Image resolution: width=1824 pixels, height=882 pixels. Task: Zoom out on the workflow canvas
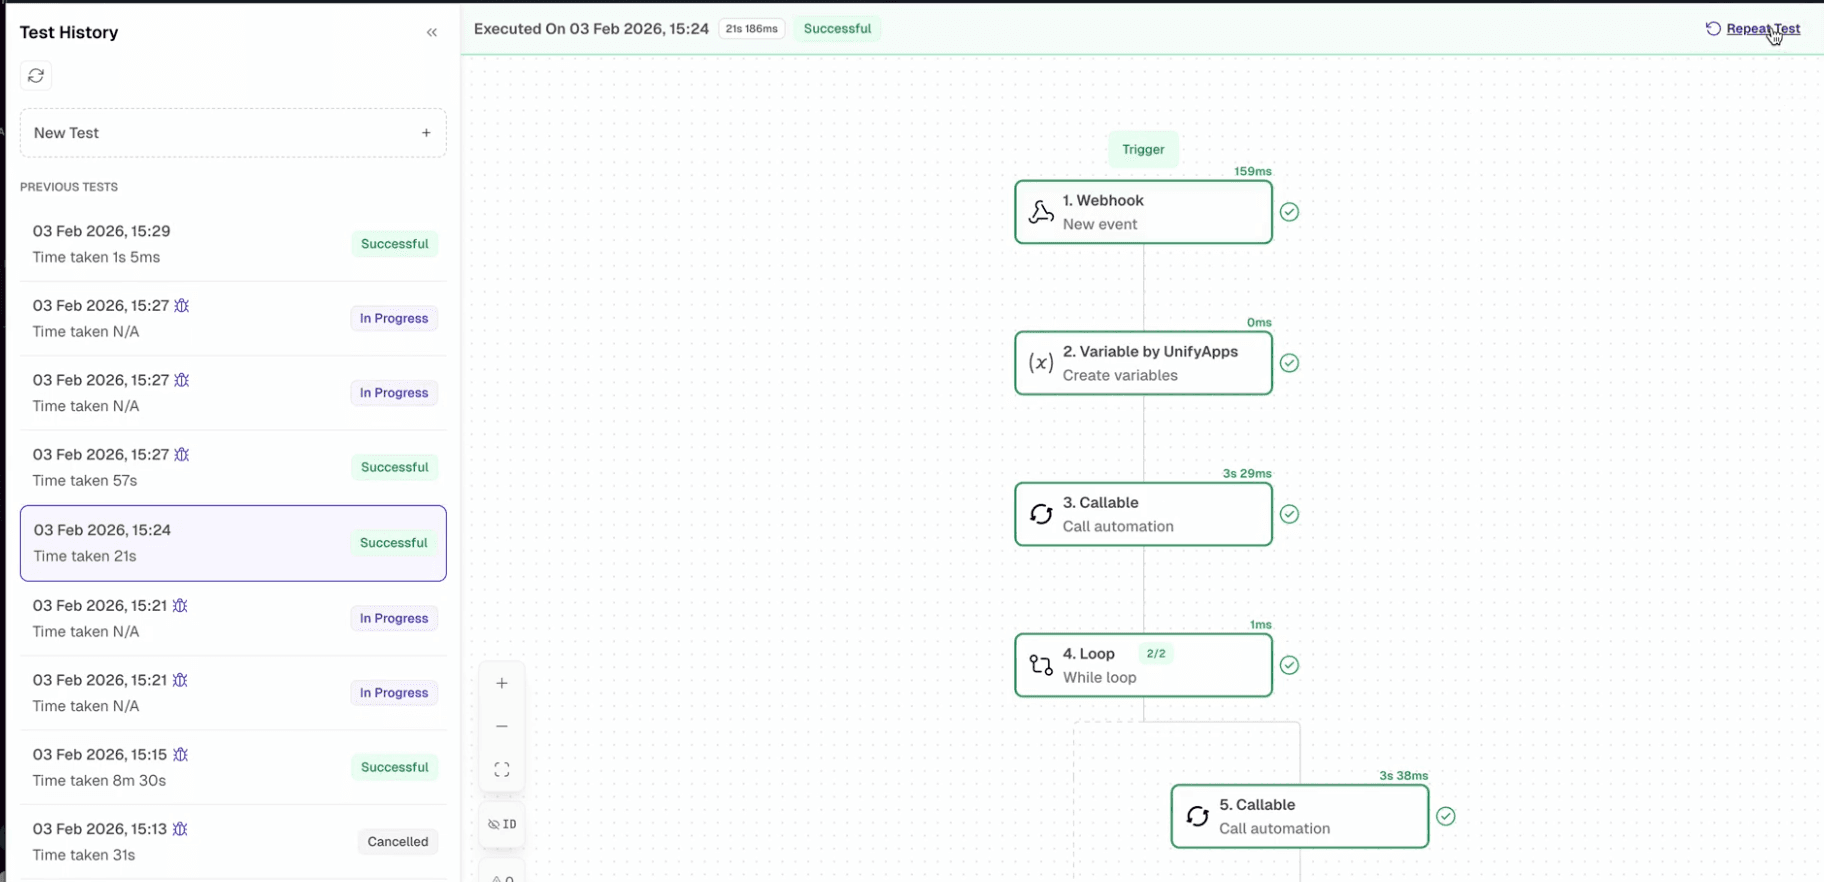[502, 727]
